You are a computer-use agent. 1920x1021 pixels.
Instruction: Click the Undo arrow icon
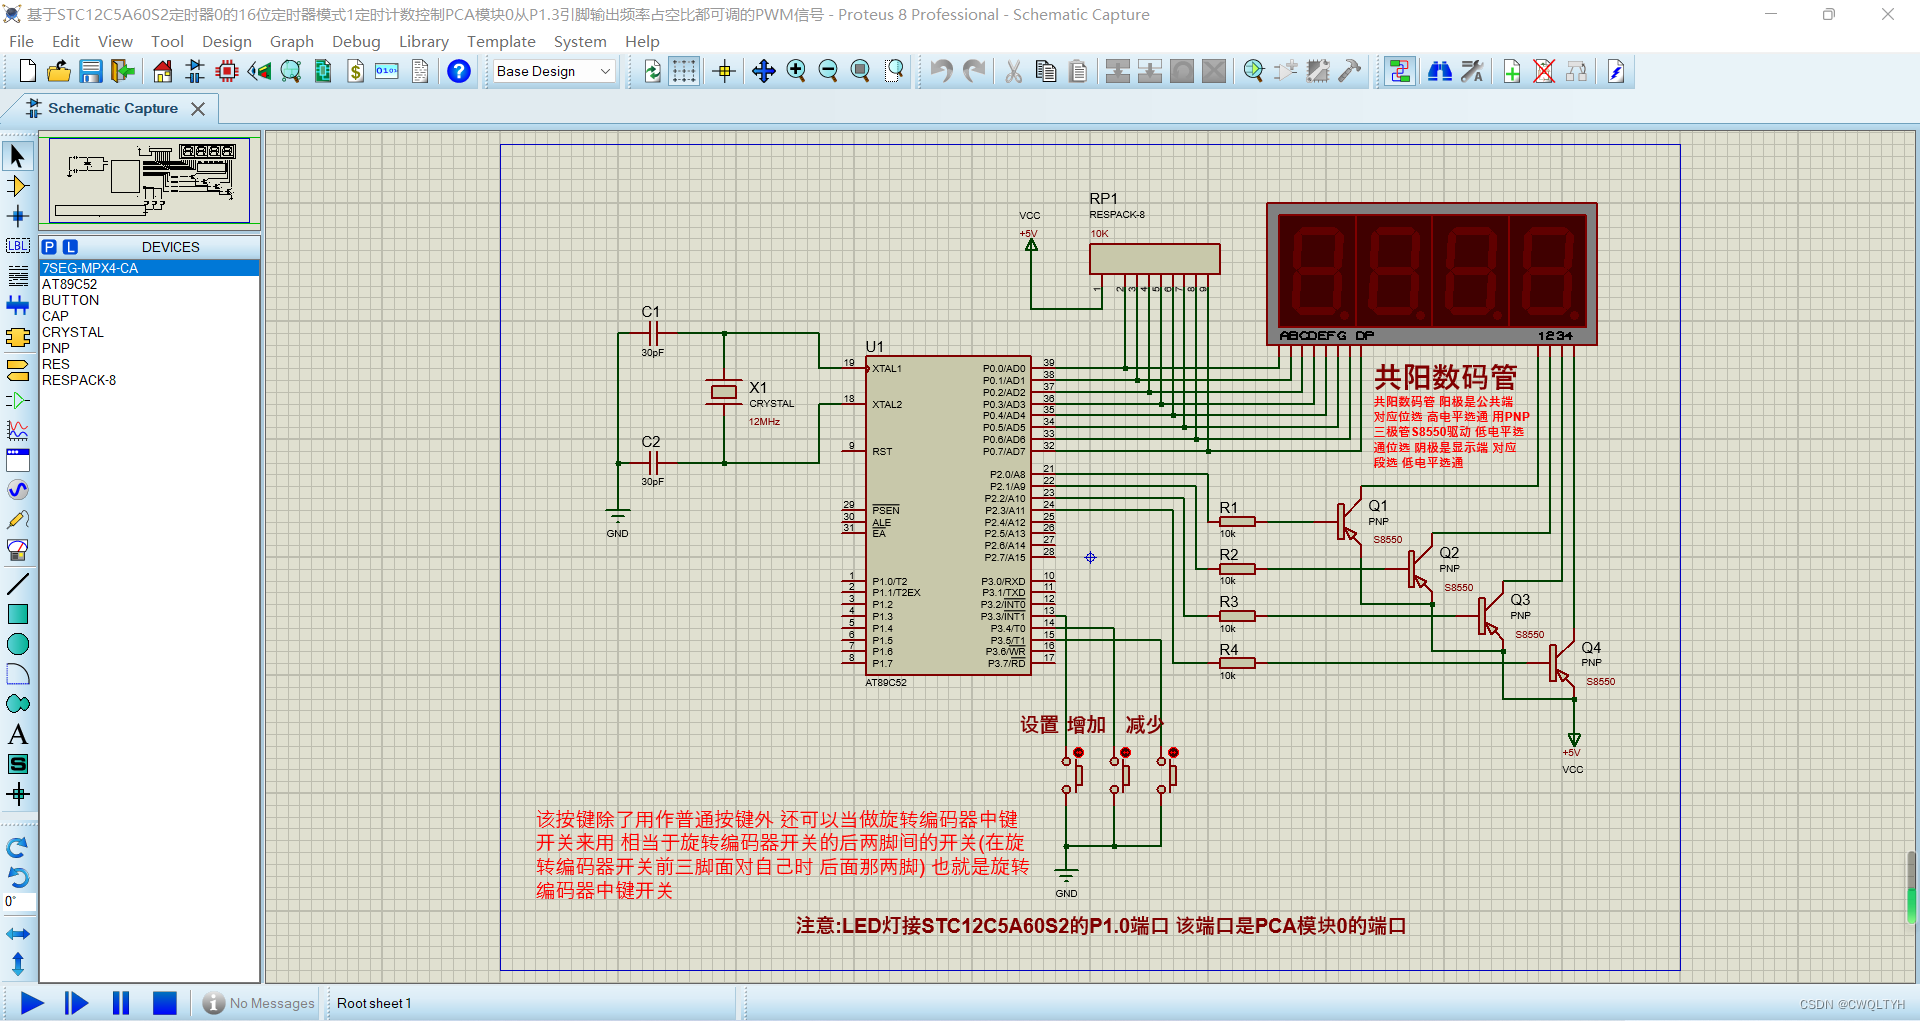(941, 71)
